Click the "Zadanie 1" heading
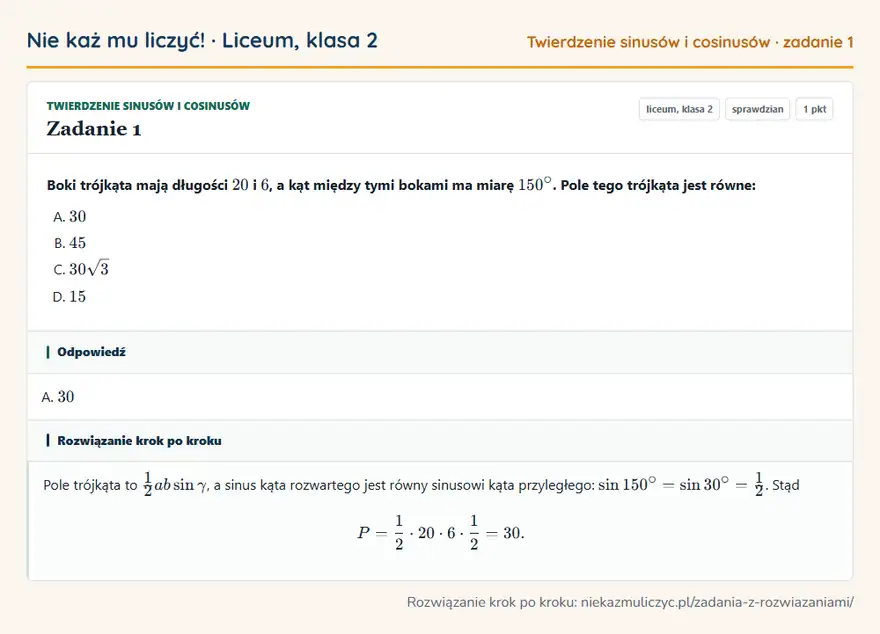The height and width of the screenshot is (634, 880). click(94, 129)
